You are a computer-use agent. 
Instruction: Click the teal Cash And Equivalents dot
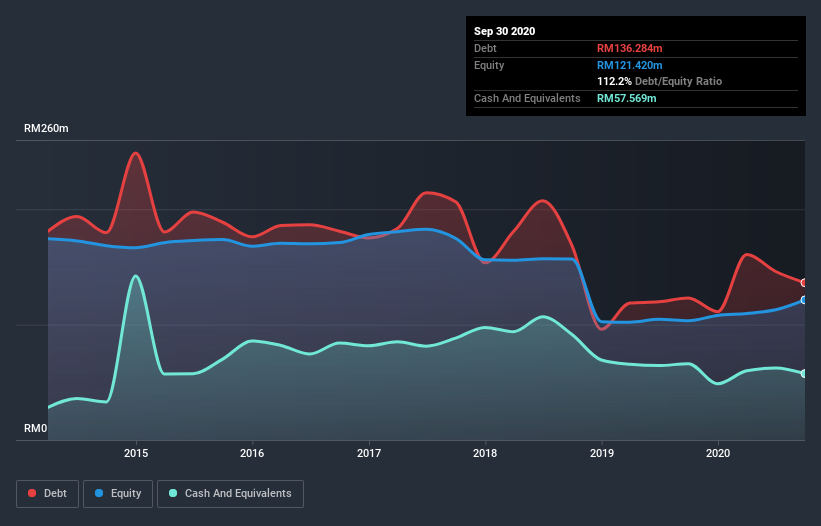[173, 493]
